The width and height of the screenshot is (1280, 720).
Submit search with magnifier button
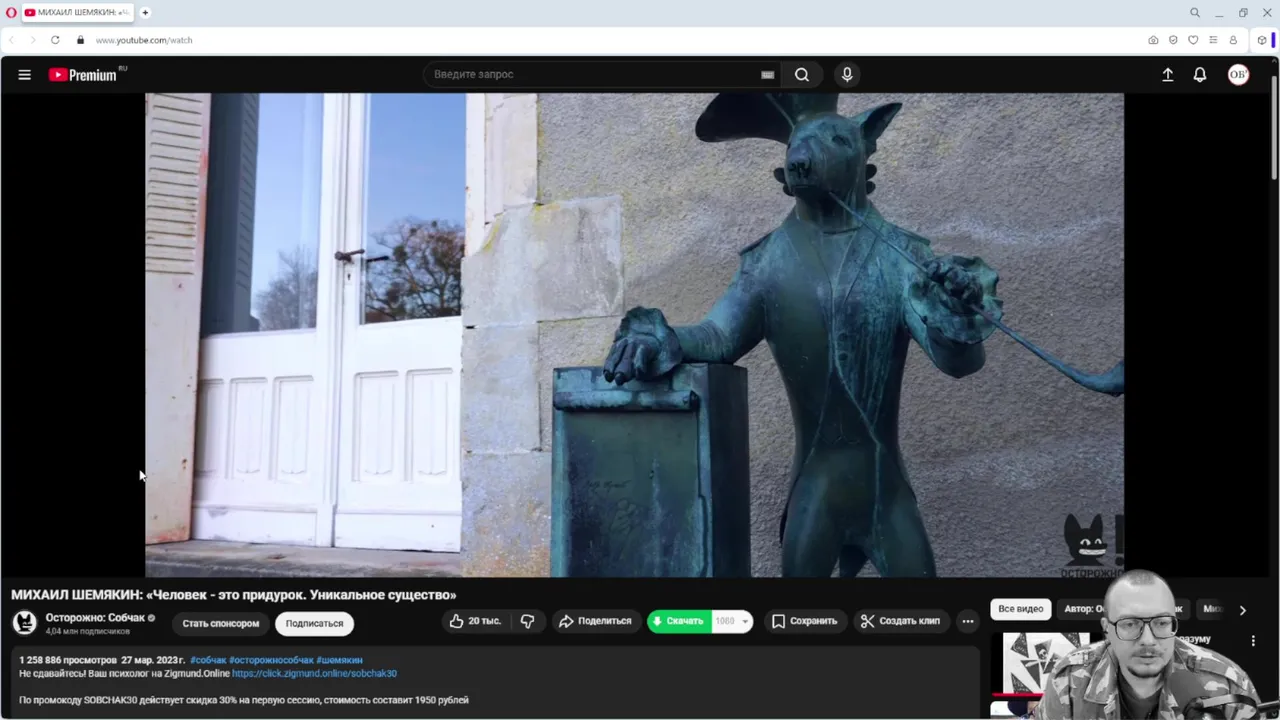click(802, 75)
